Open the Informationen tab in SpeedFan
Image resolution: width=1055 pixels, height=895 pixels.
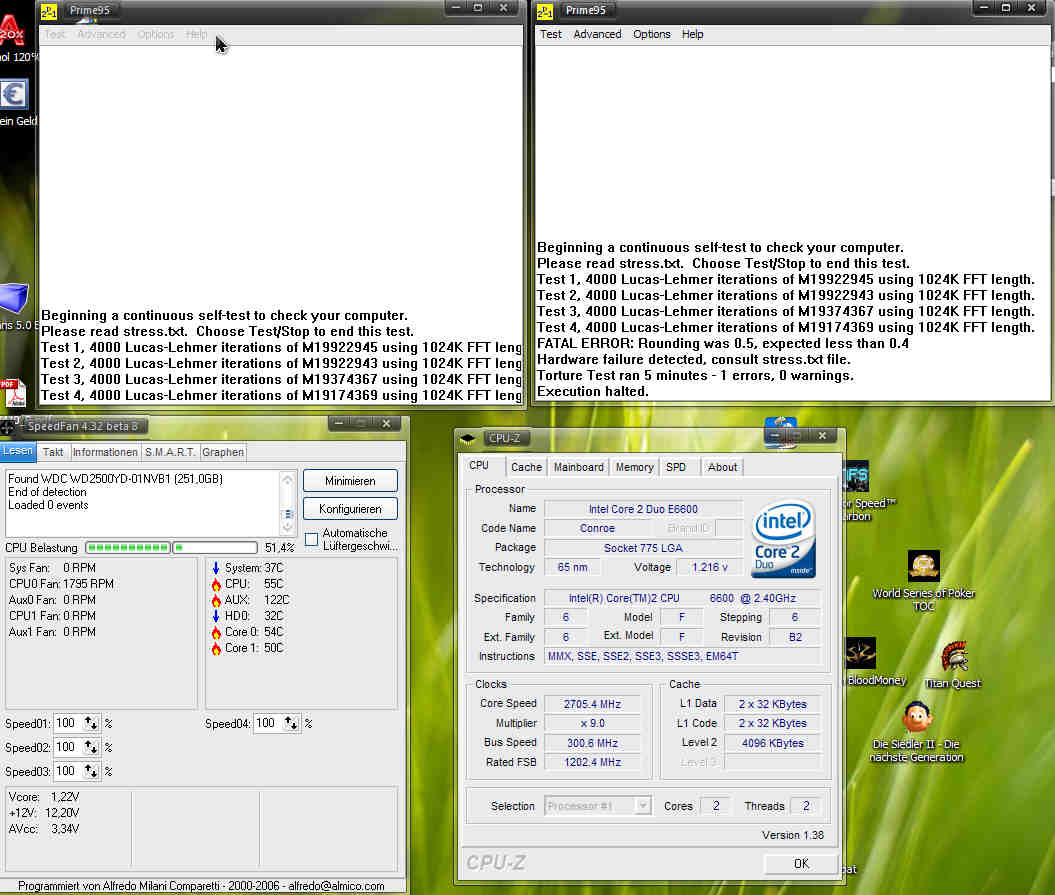105,452
